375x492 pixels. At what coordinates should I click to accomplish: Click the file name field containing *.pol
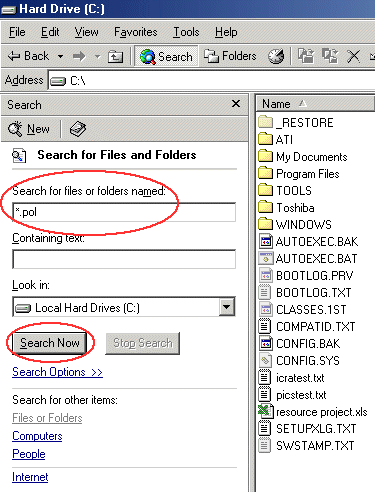tap(124, 212)
